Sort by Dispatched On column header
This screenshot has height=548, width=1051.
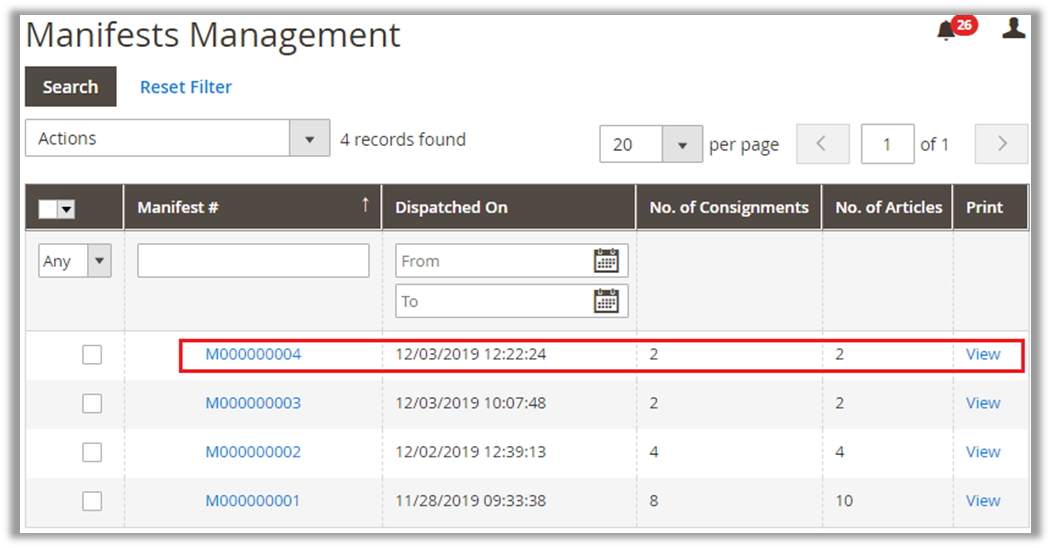click(x=452, y=208)
